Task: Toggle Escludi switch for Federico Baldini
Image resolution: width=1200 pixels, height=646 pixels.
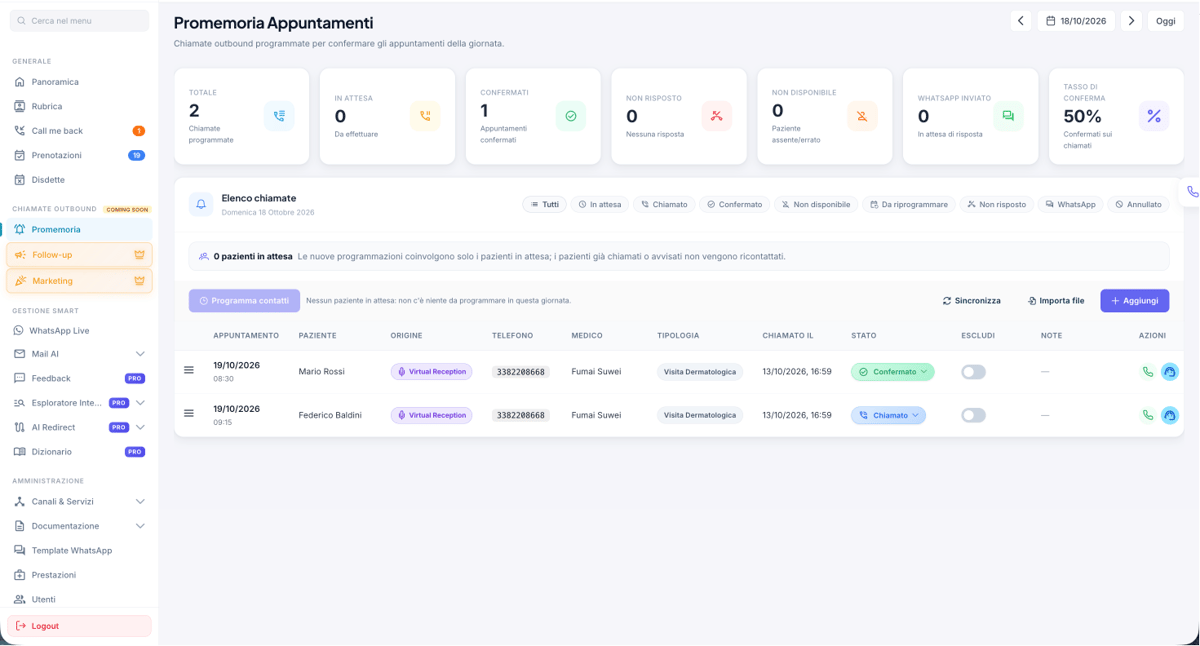Action: point(973,415)
